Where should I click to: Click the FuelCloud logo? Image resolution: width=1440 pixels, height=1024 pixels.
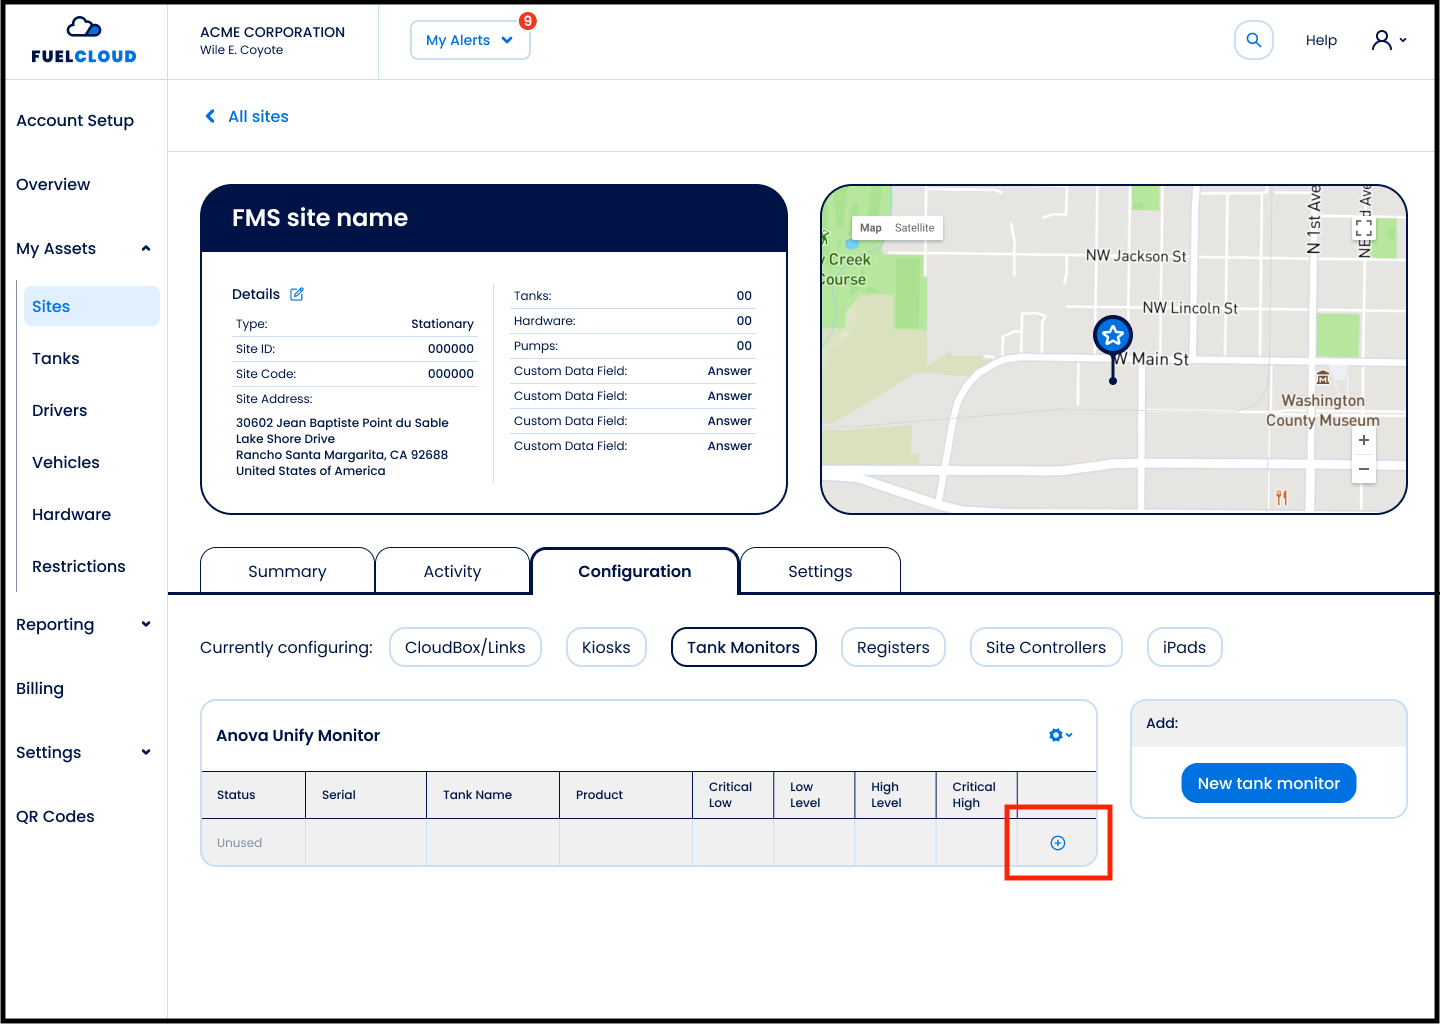(x=84, y=41)
